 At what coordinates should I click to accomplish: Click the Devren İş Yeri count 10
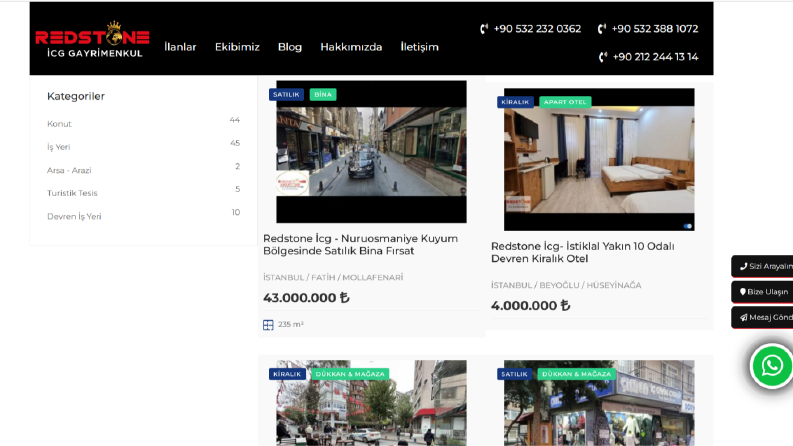(236, 212)
